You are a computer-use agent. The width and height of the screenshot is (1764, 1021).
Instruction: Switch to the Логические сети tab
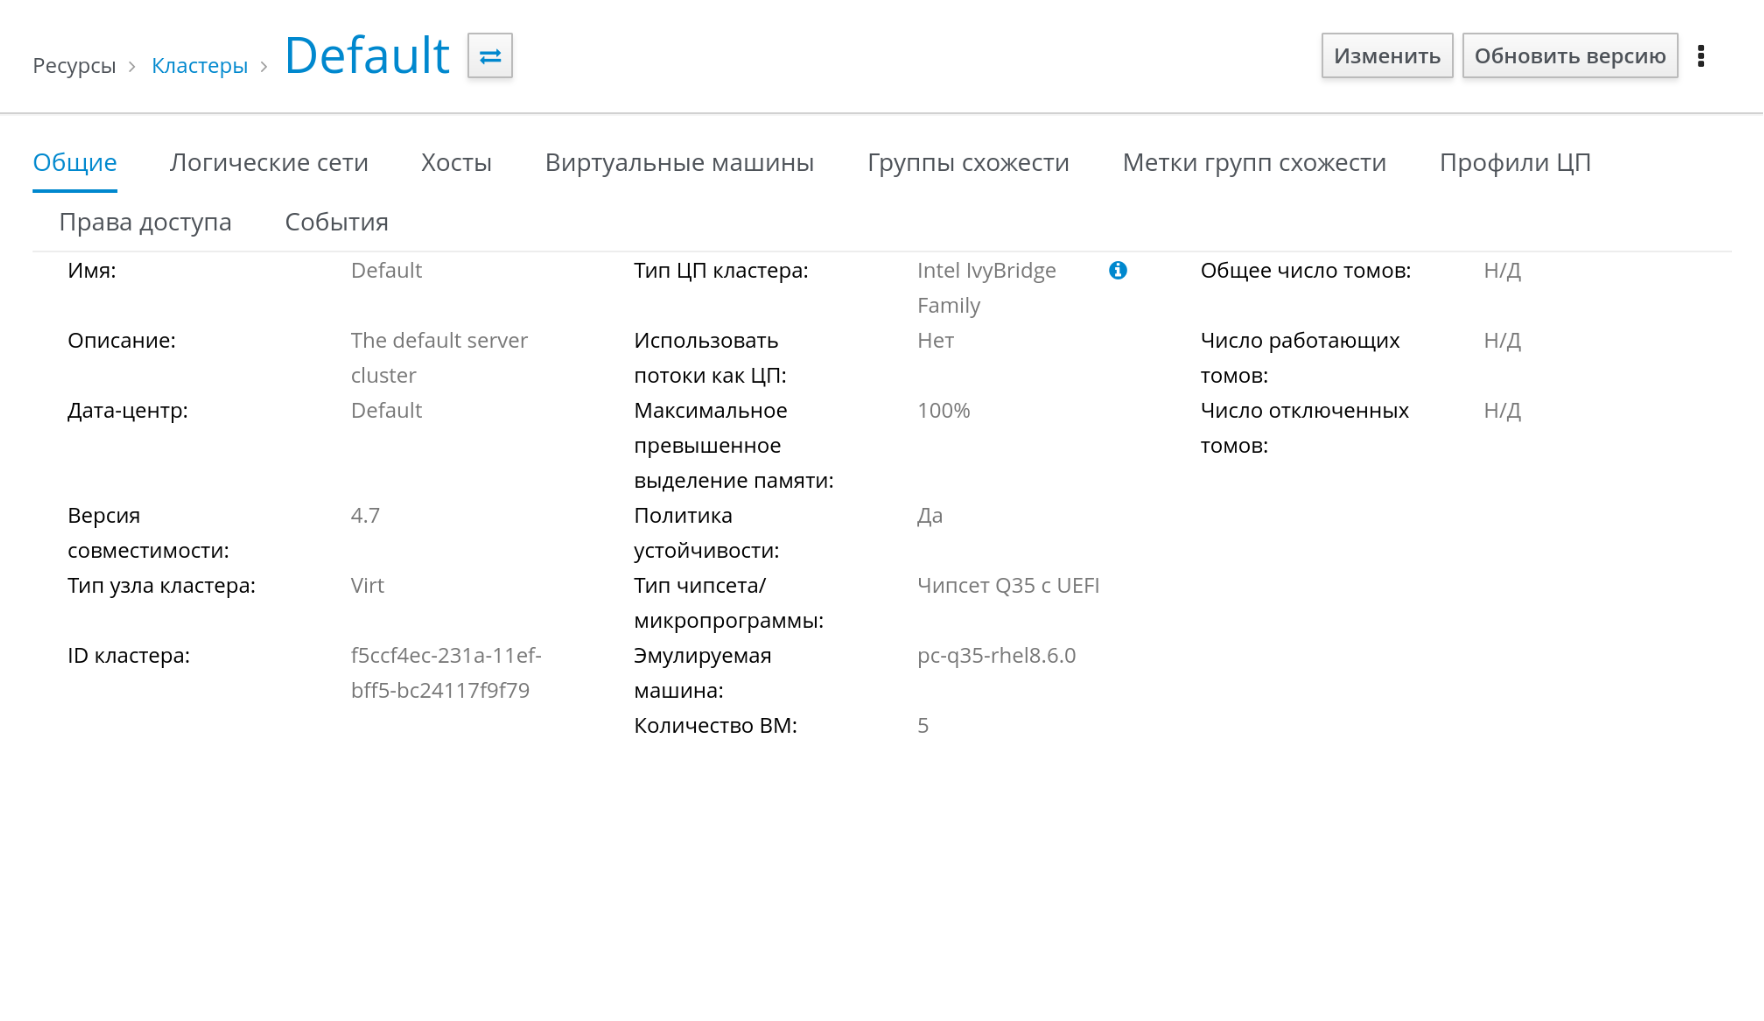pos(269,163)
